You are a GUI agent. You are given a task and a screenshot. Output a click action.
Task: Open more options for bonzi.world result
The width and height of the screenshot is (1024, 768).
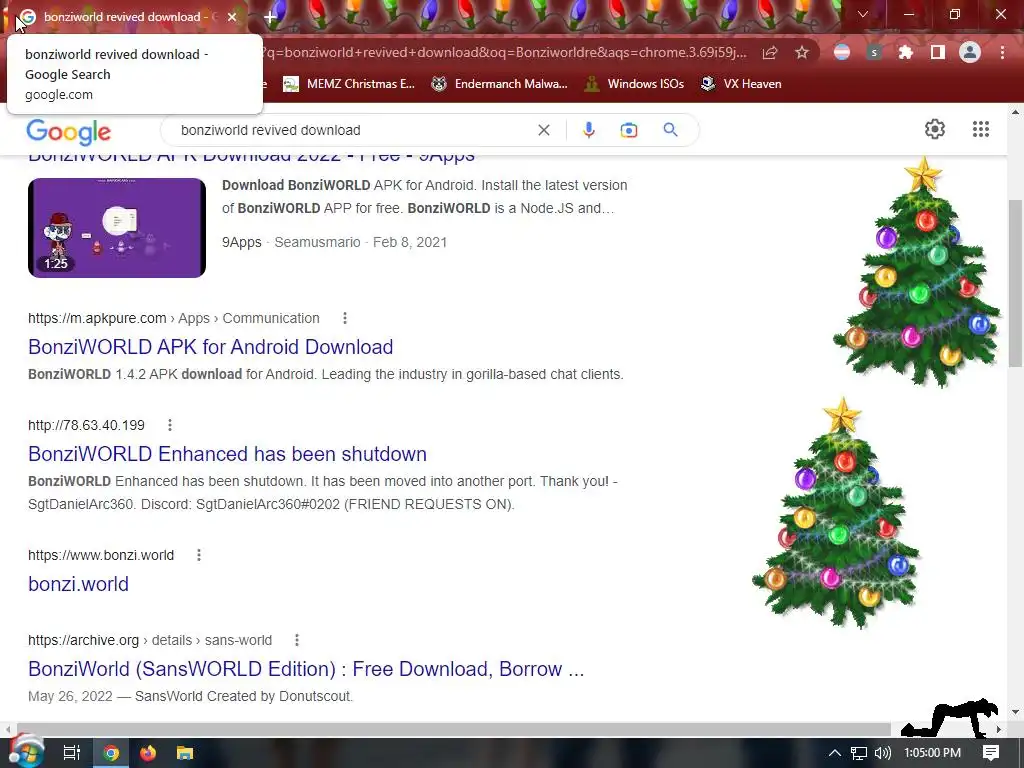(199, 555)
